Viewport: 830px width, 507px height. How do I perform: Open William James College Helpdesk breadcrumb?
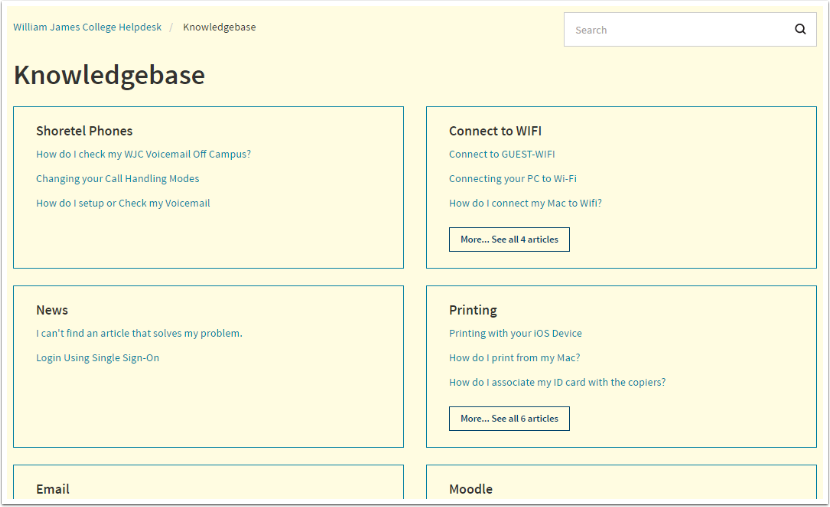coord(87,27)
